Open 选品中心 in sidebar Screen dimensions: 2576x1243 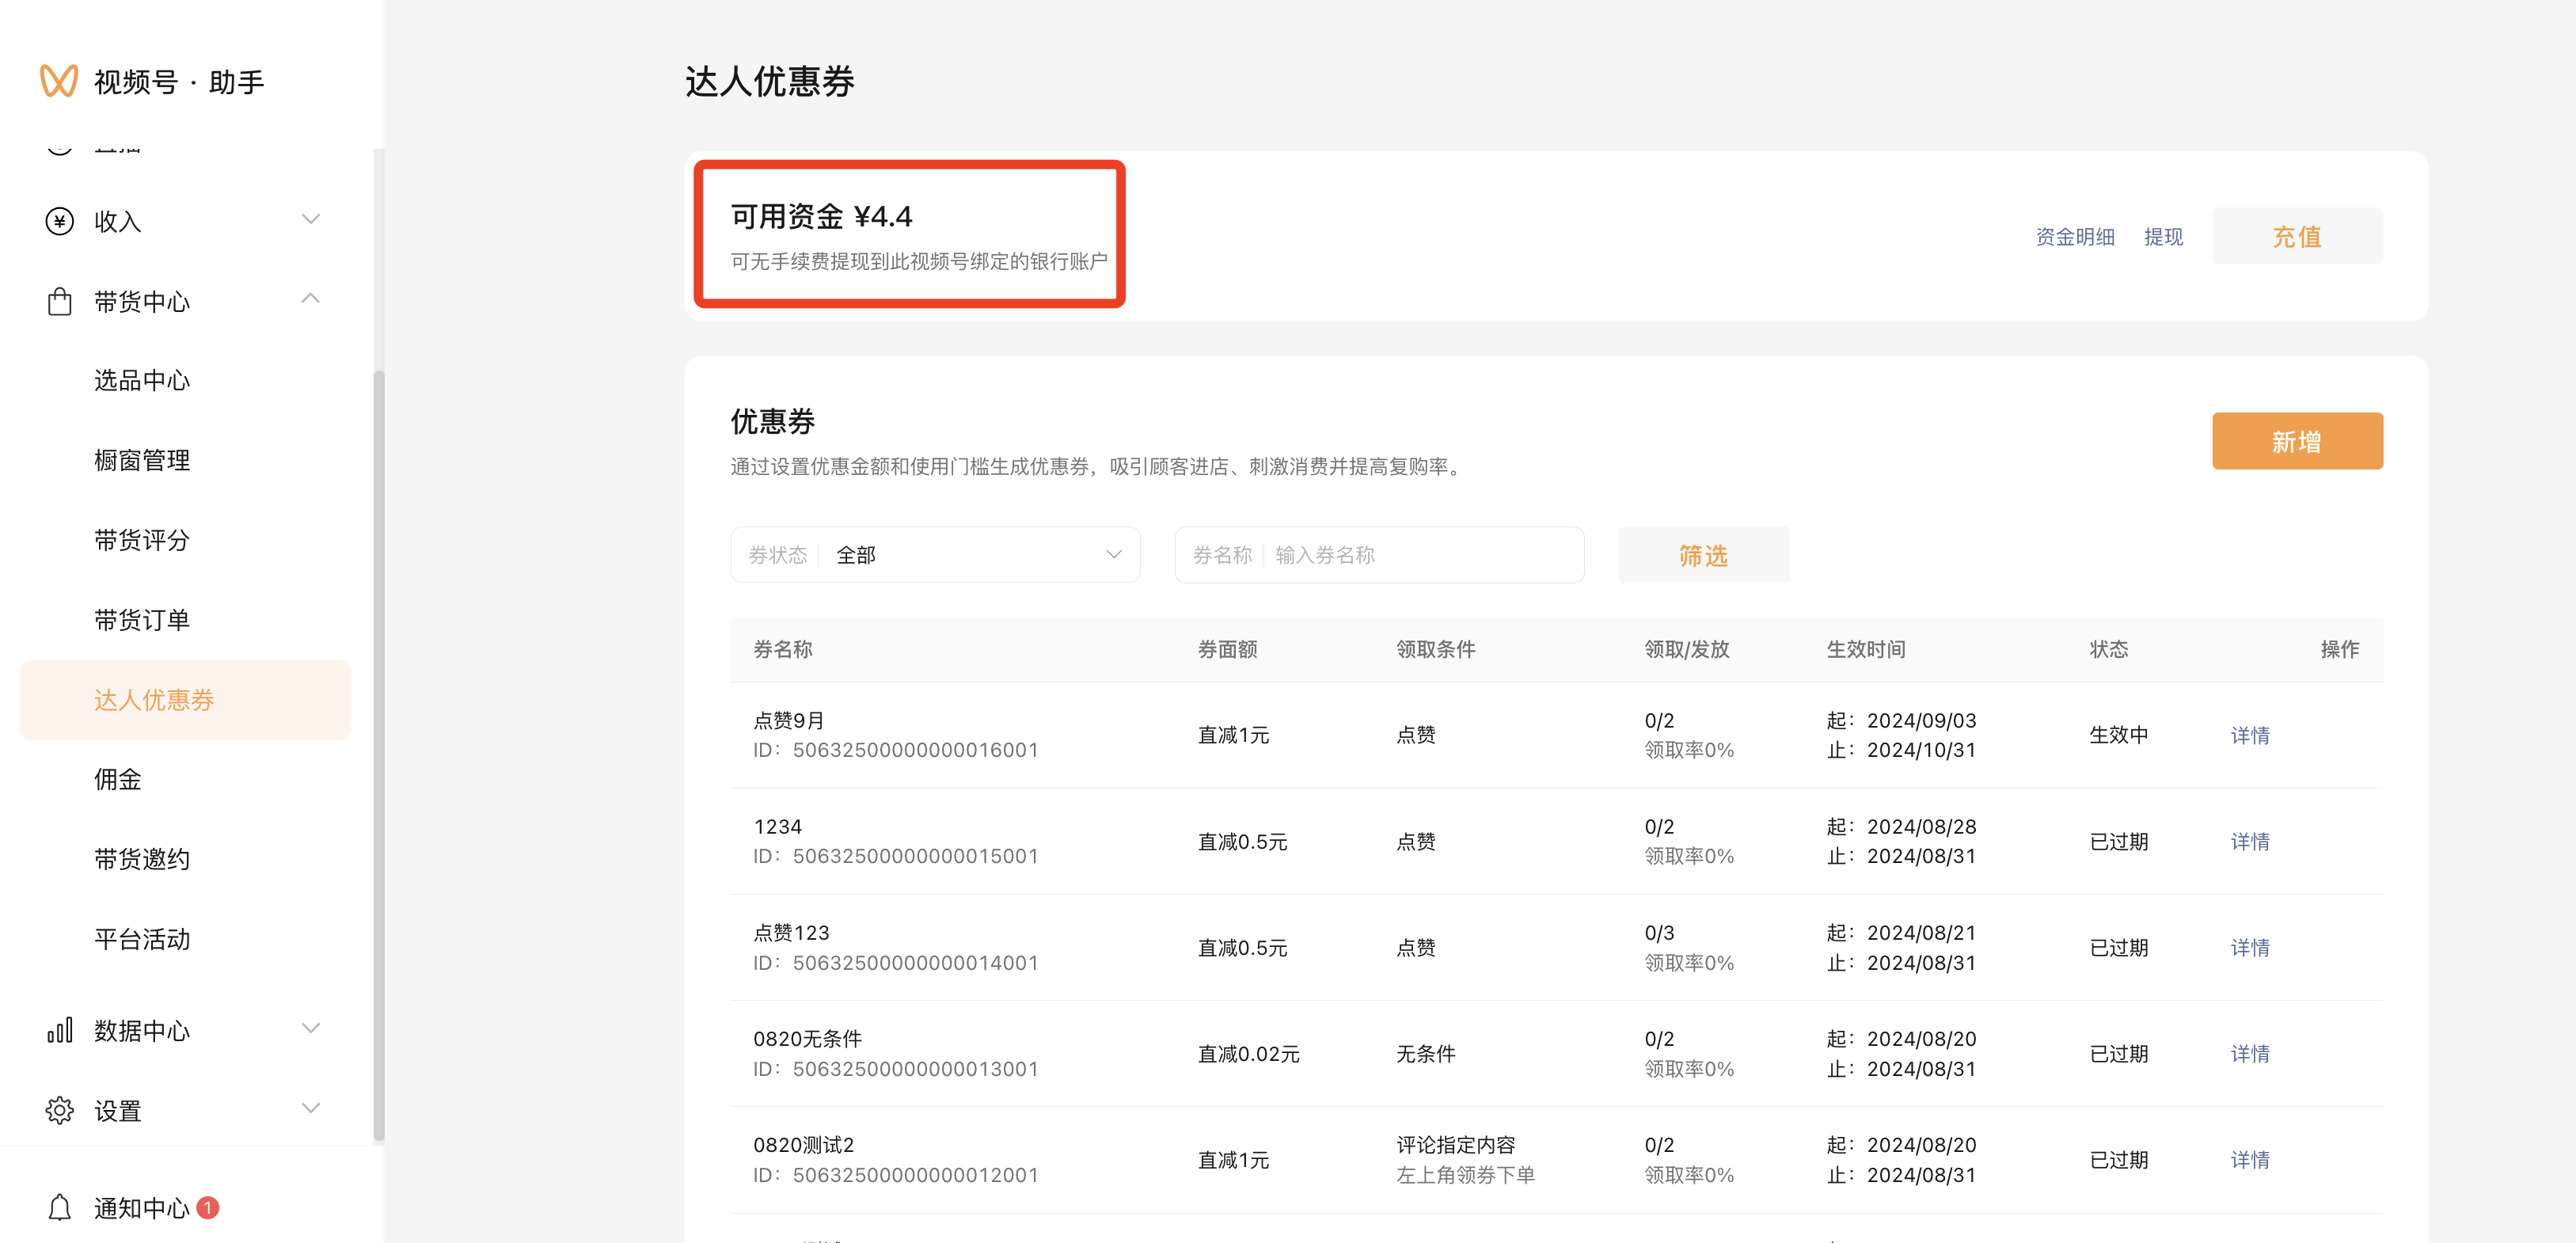(x=141, y=380)
